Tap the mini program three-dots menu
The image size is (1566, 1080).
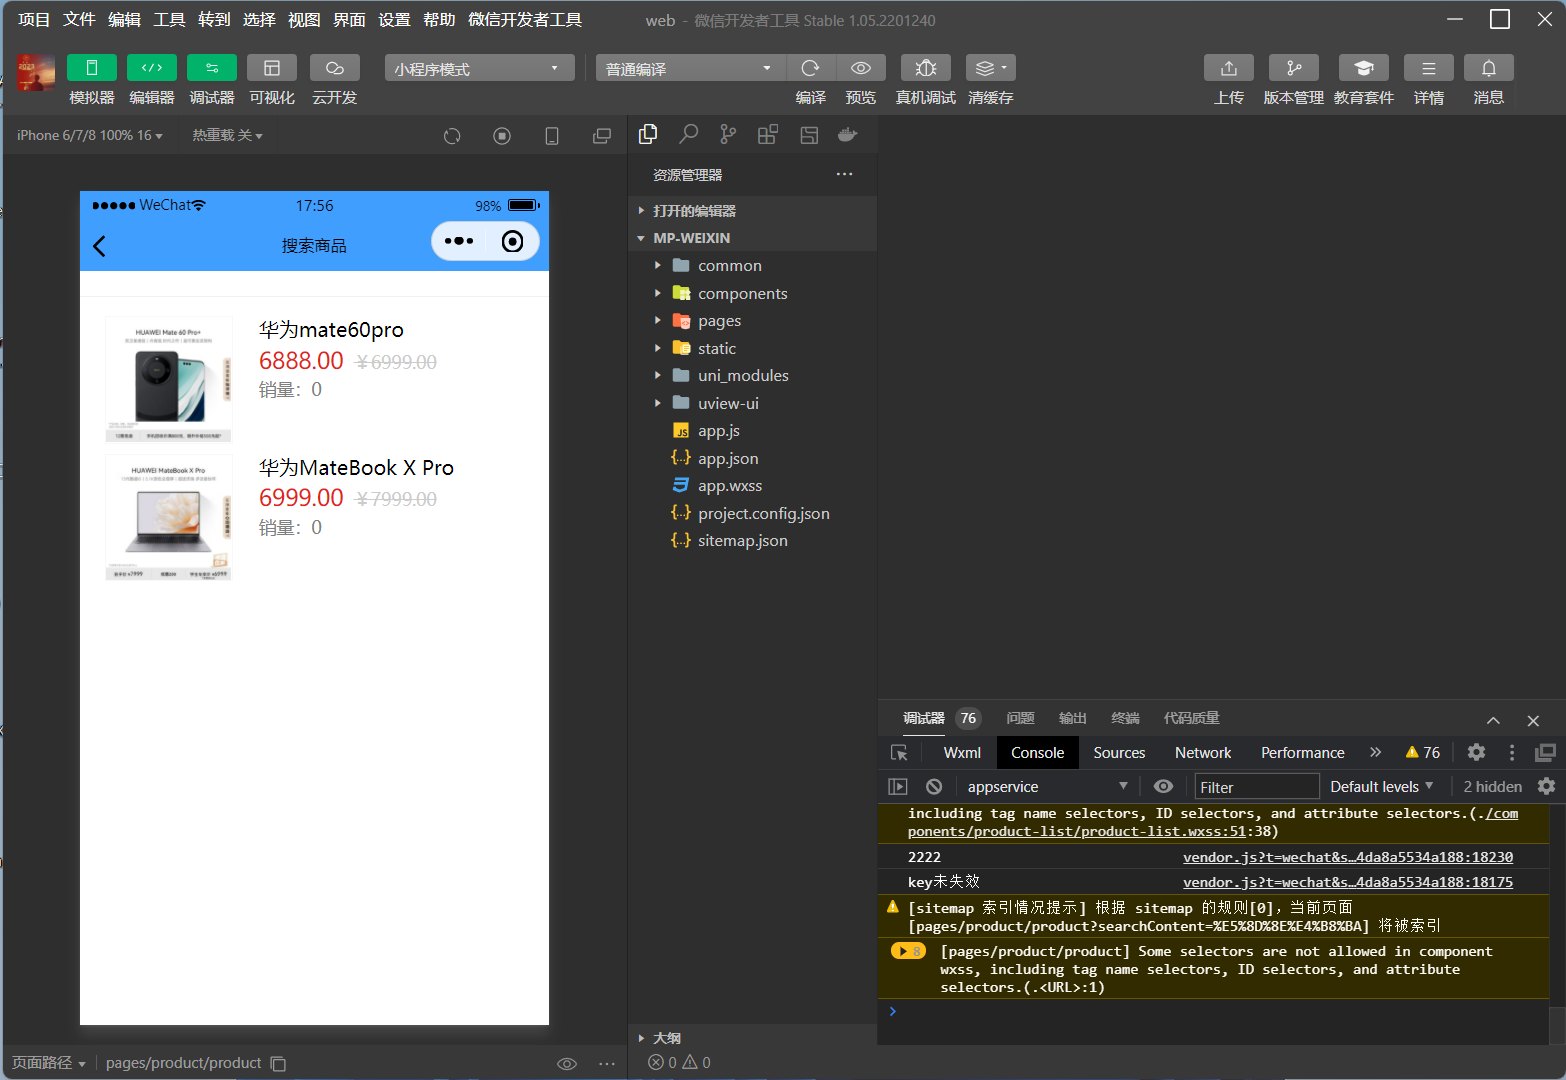(459, 241)
